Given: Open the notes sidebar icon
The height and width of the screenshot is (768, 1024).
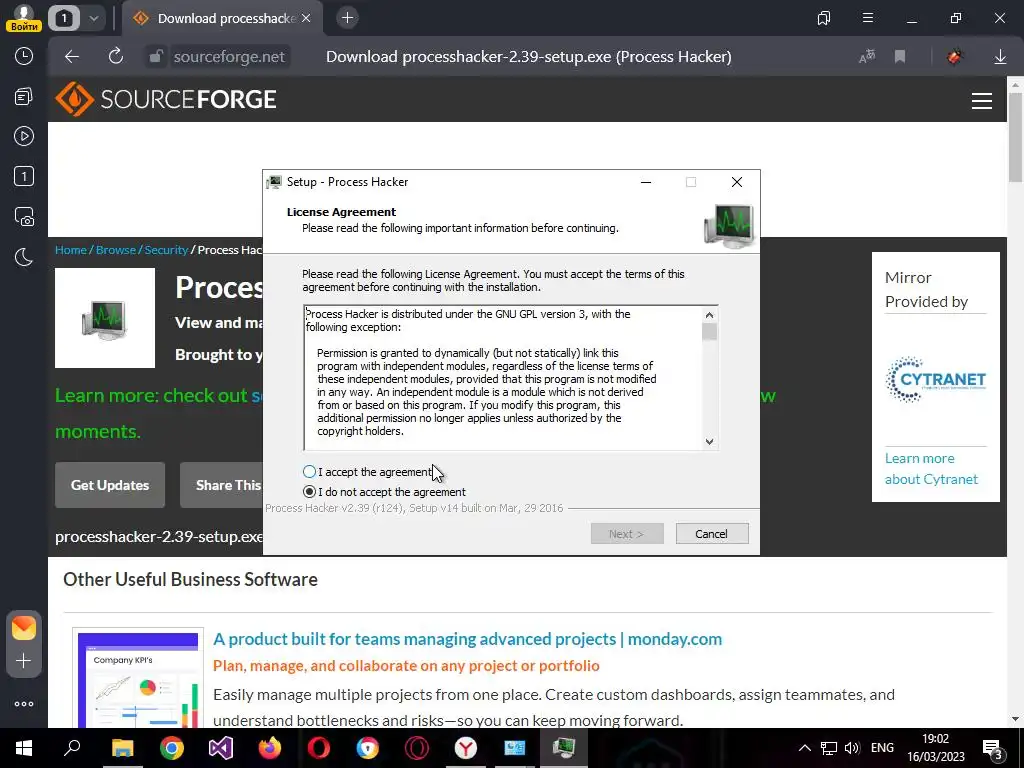Looking at the screenshot, I should pyautogui.click(x=24, y=97).
